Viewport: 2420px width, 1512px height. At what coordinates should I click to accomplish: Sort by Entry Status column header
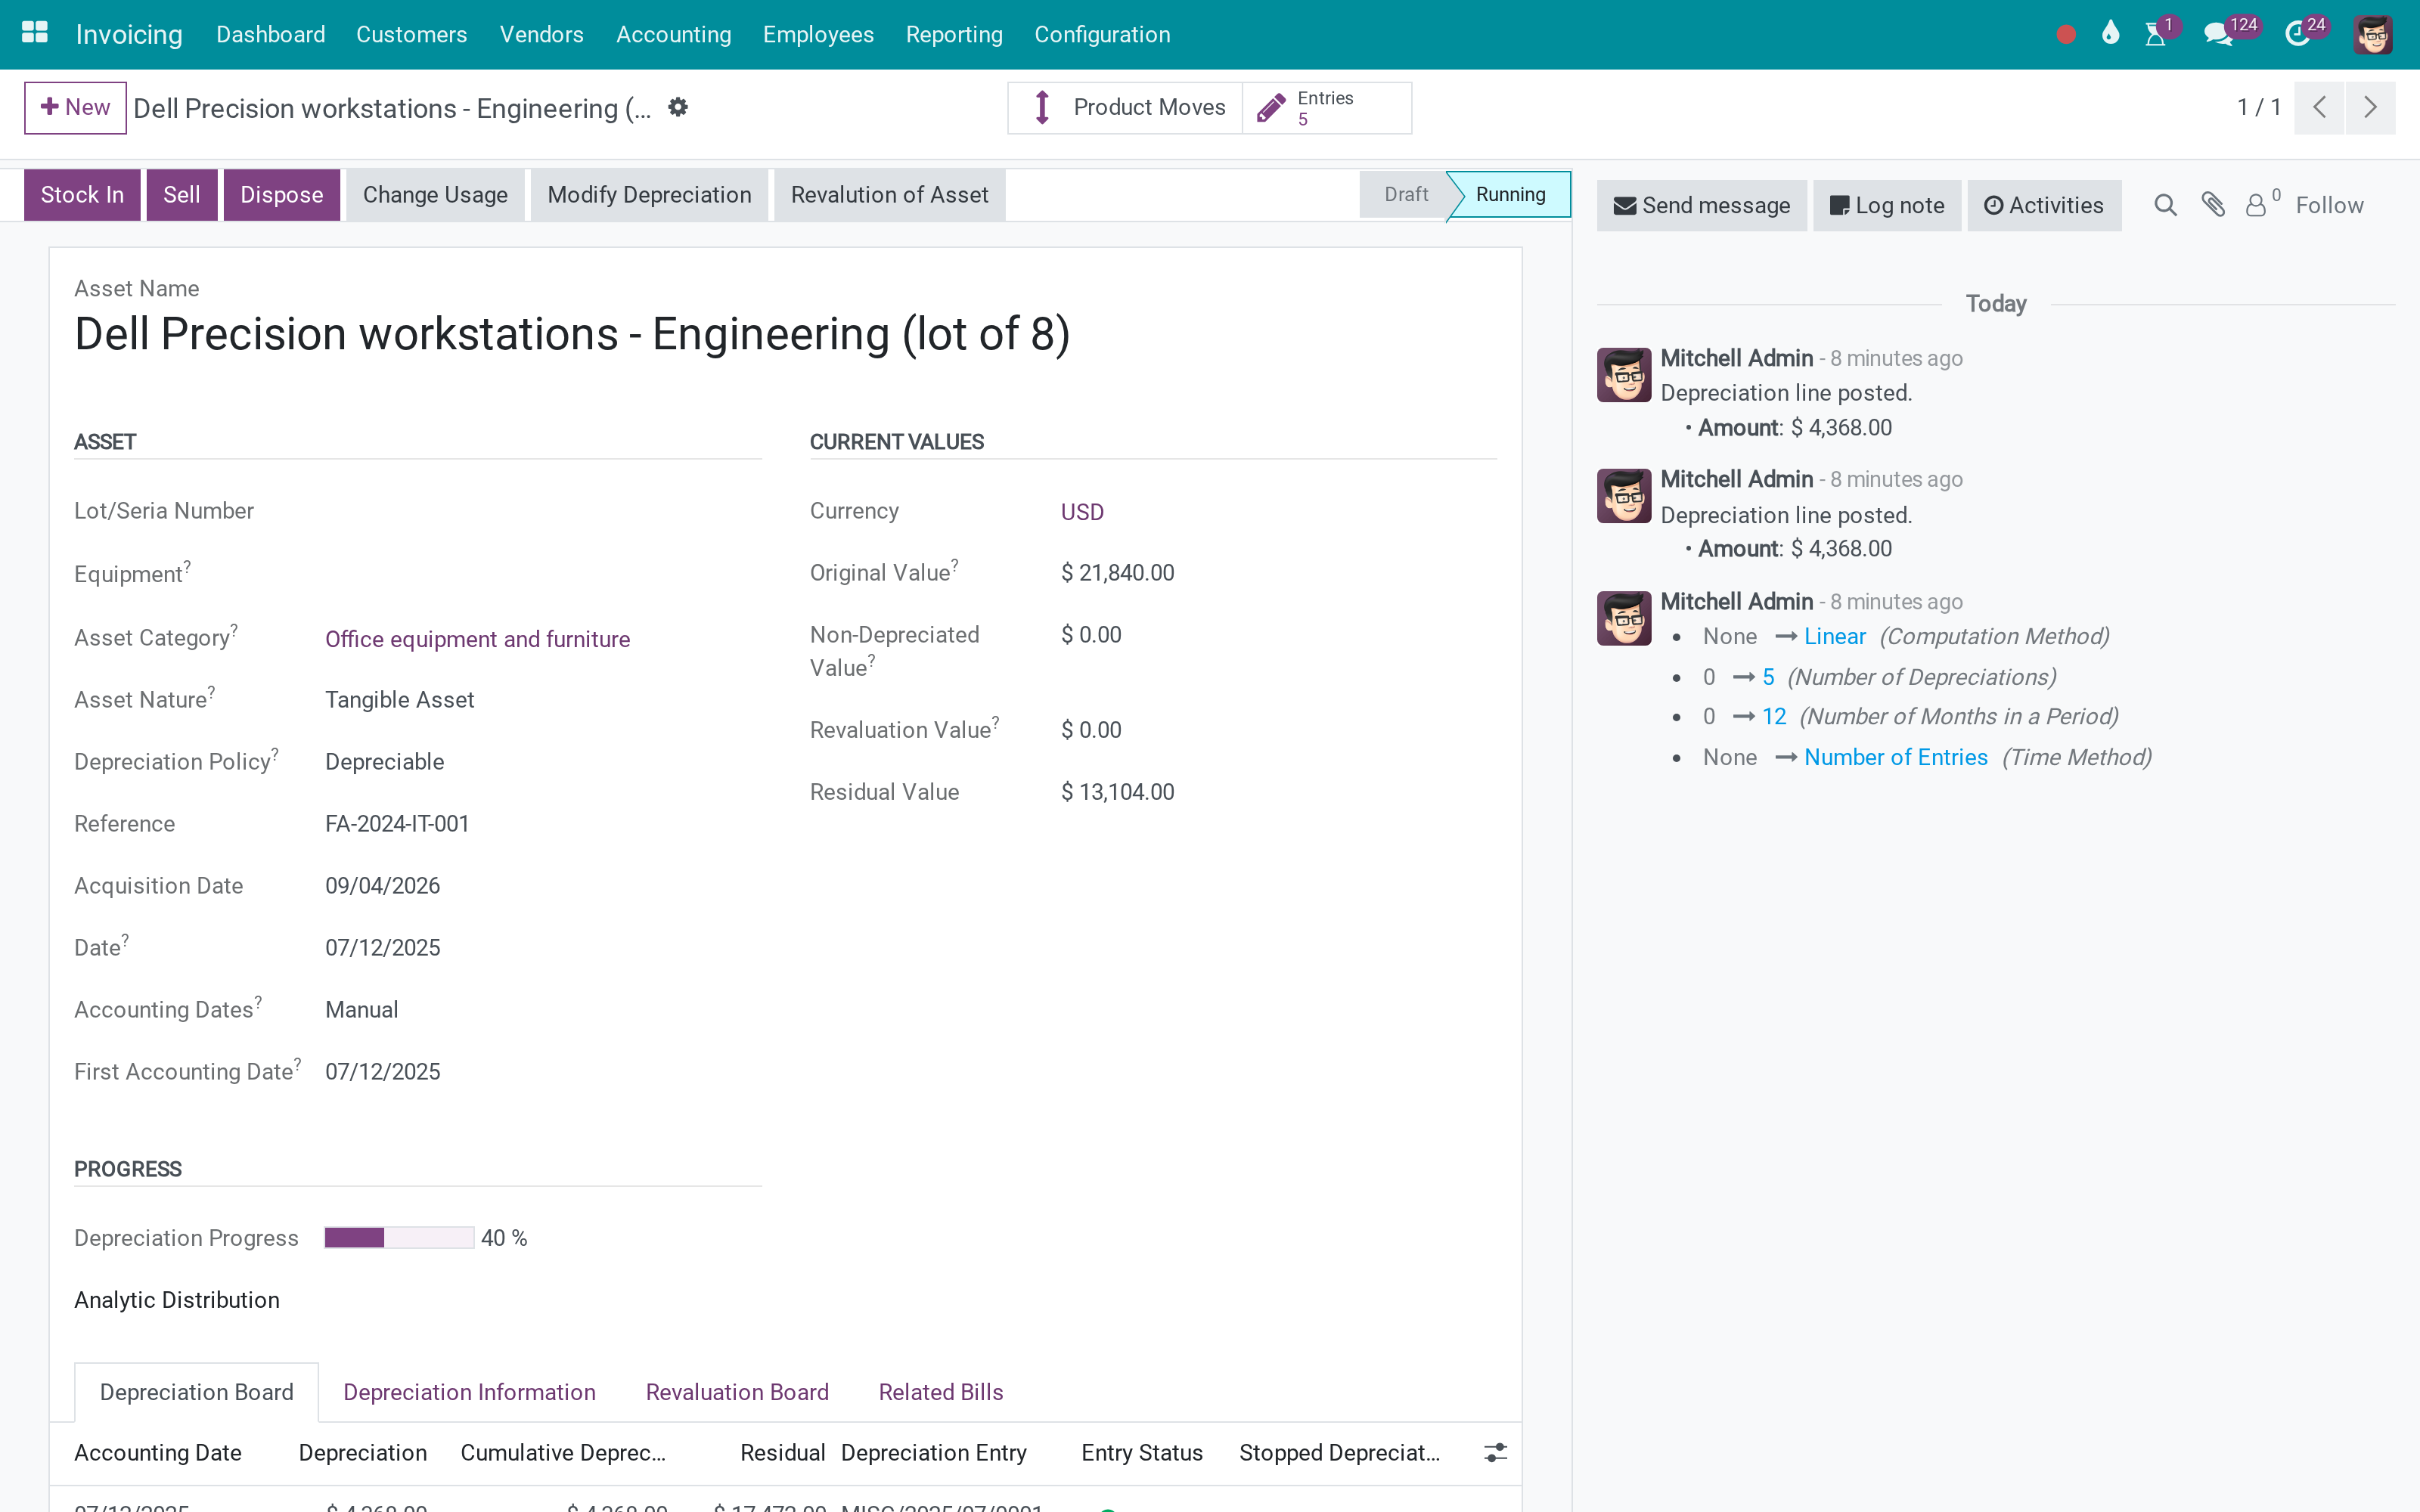pos(1141,1453)
